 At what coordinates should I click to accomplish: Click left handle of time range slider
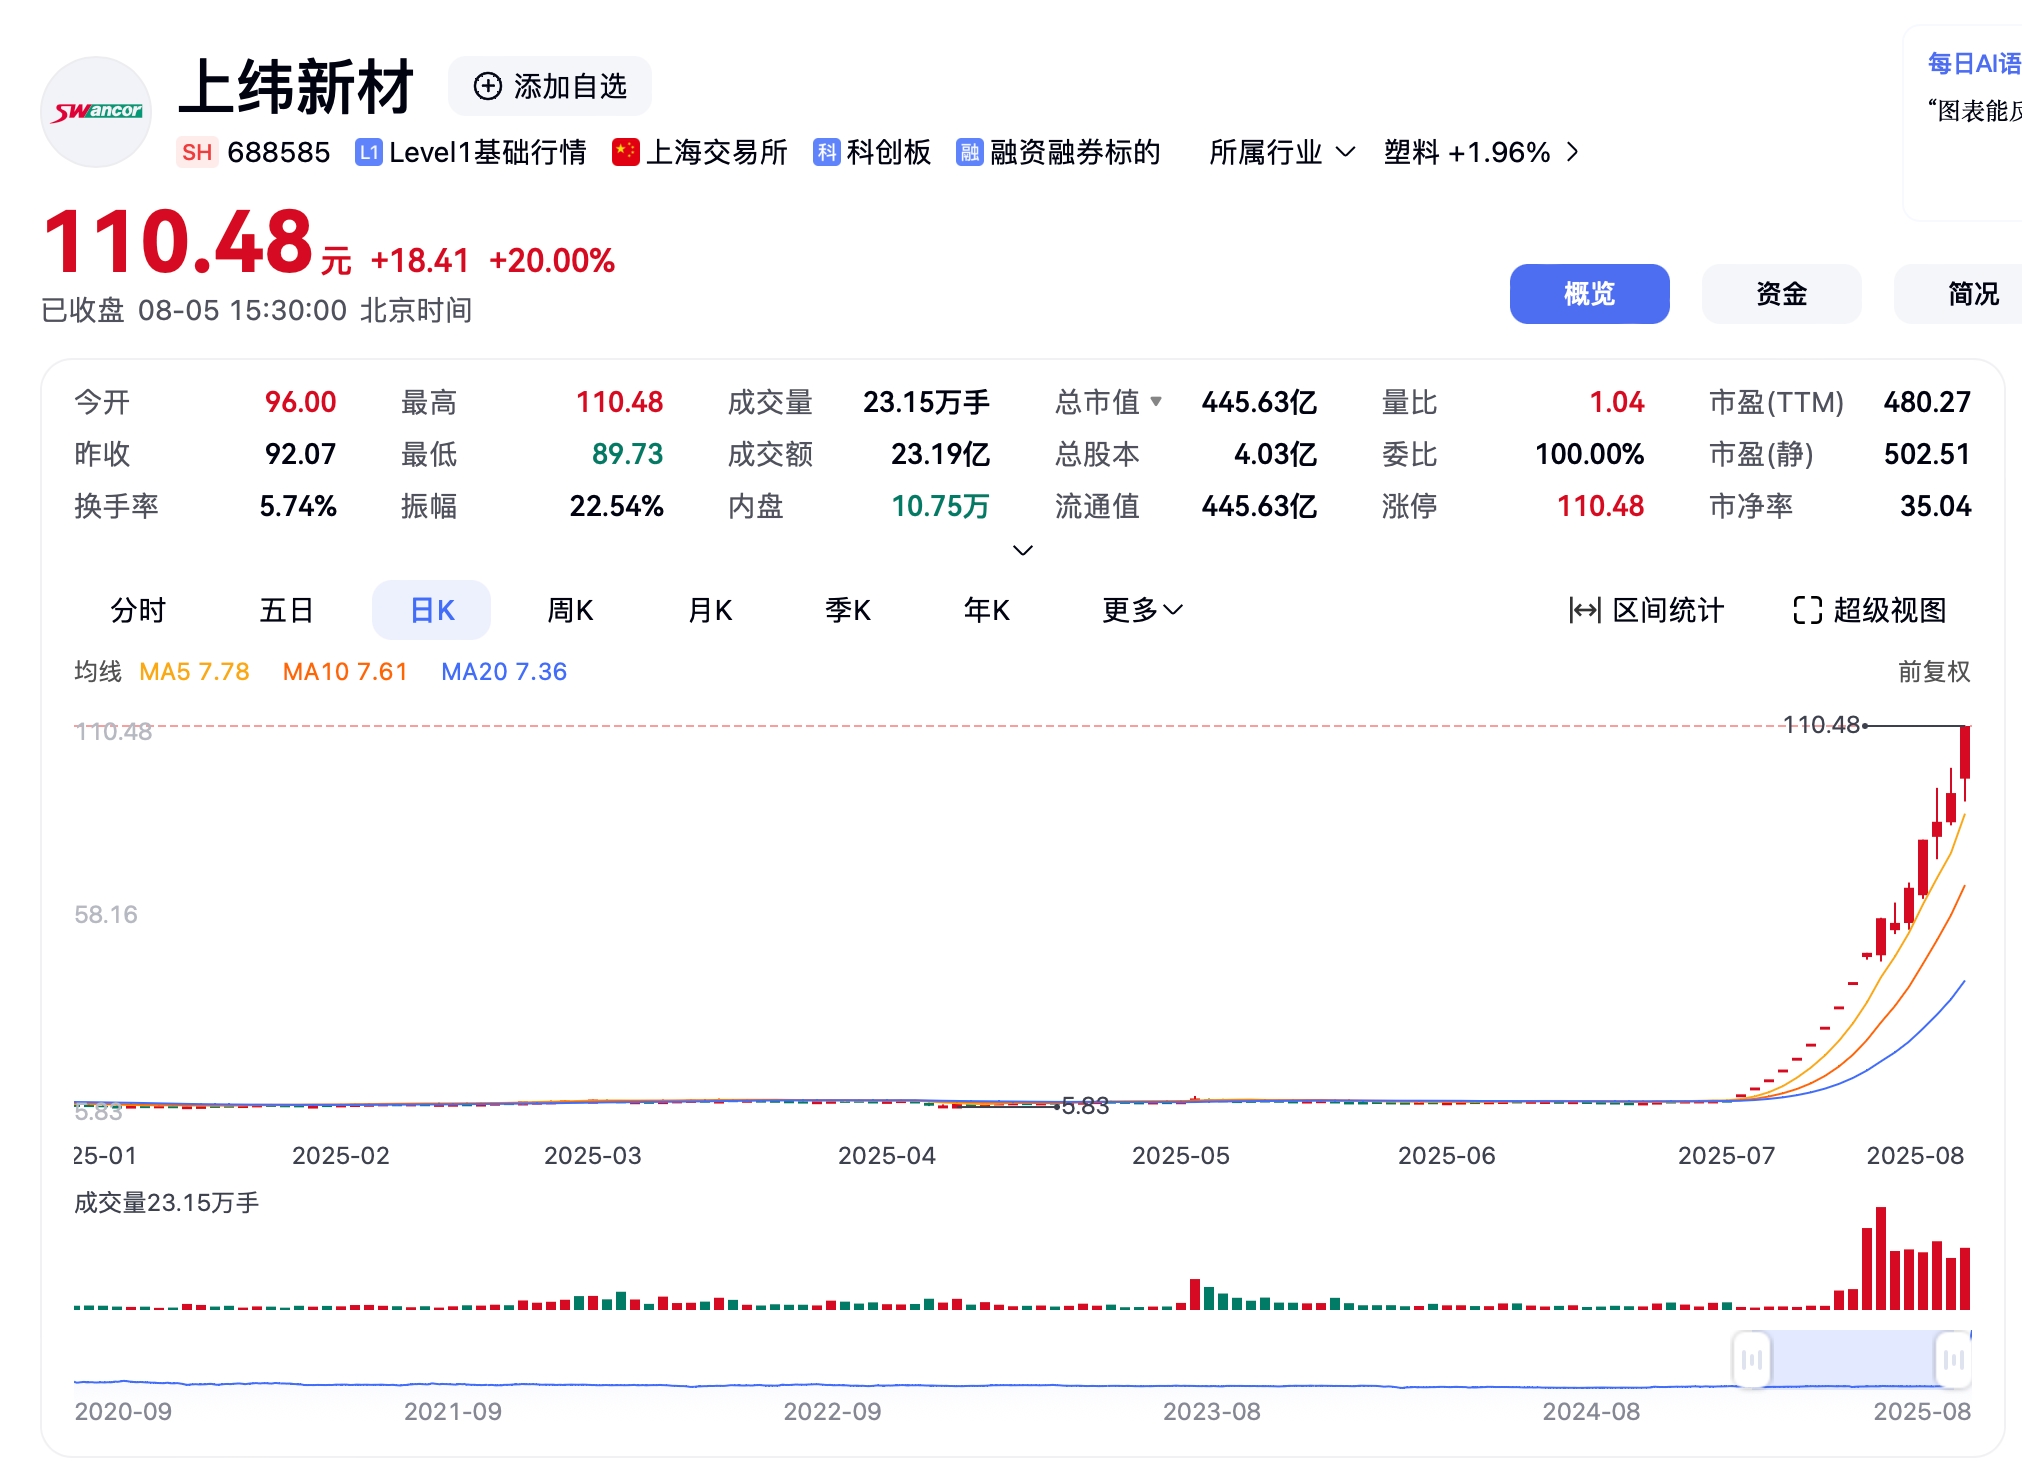[1751, 1359]
